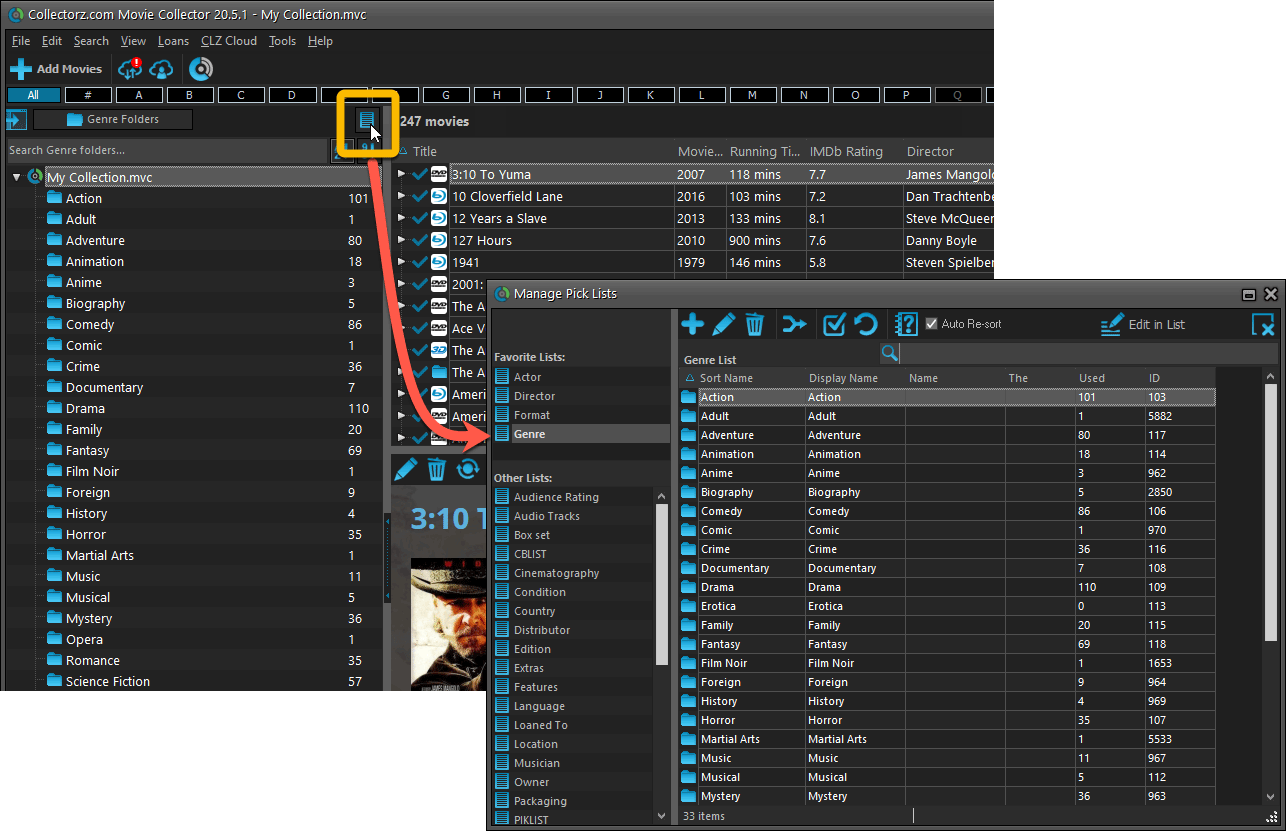Click the Blu-ray icon for 10 Cloverfield Lane

[x=439, y=196]
